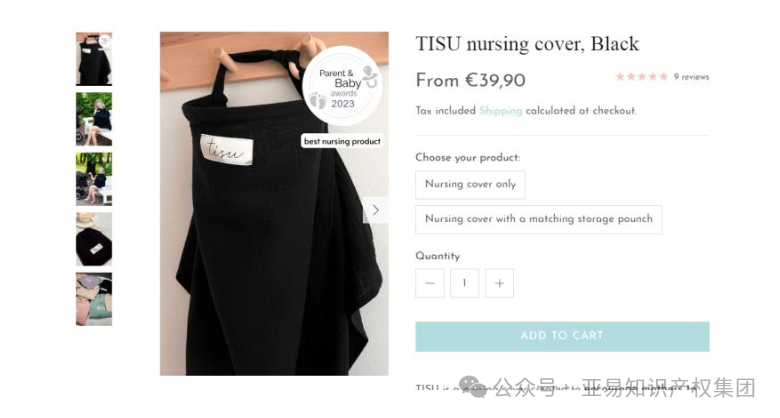Decrease quantity with the minus button
This screenshot has height=418, width=780.
pos(430,283)
